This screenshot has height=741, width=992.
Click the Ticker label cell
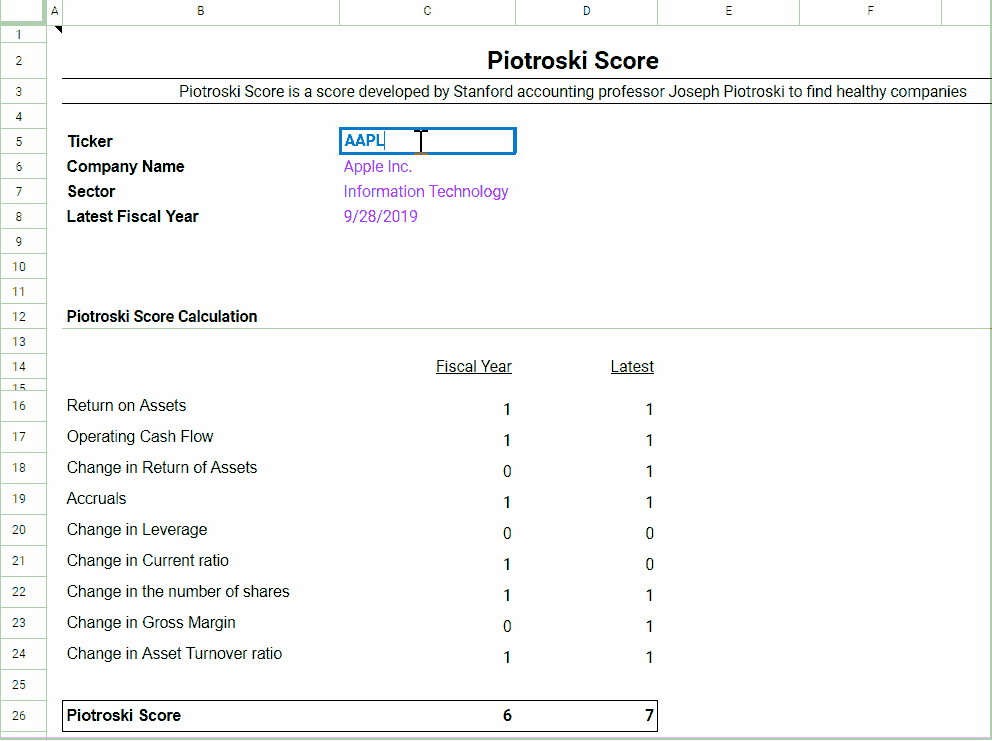(x=90, y=141)
